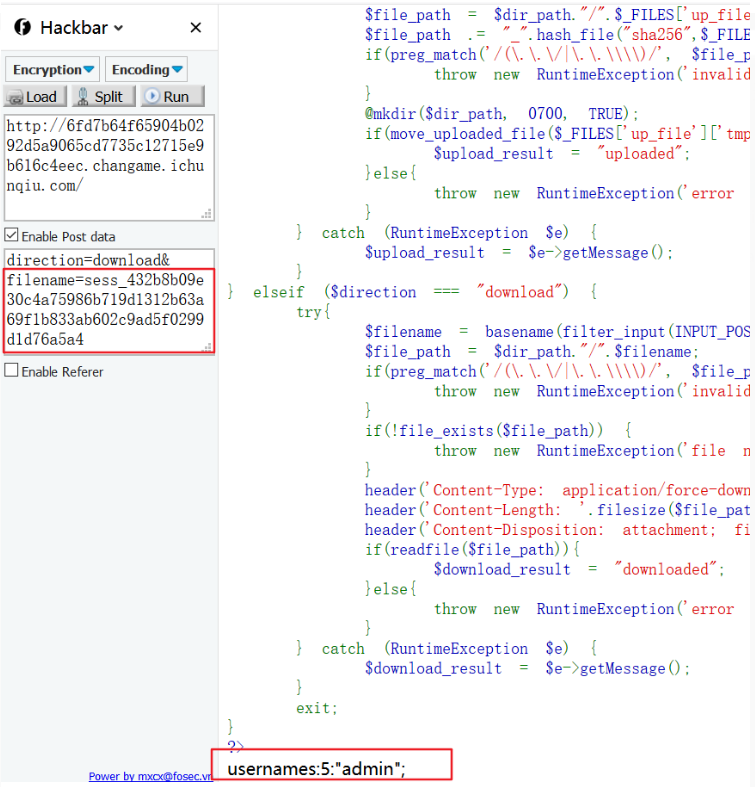The width and height of the screenshot is (755, 787).
Task: Click the Run play icon
Action: click(x=152, y=97)
